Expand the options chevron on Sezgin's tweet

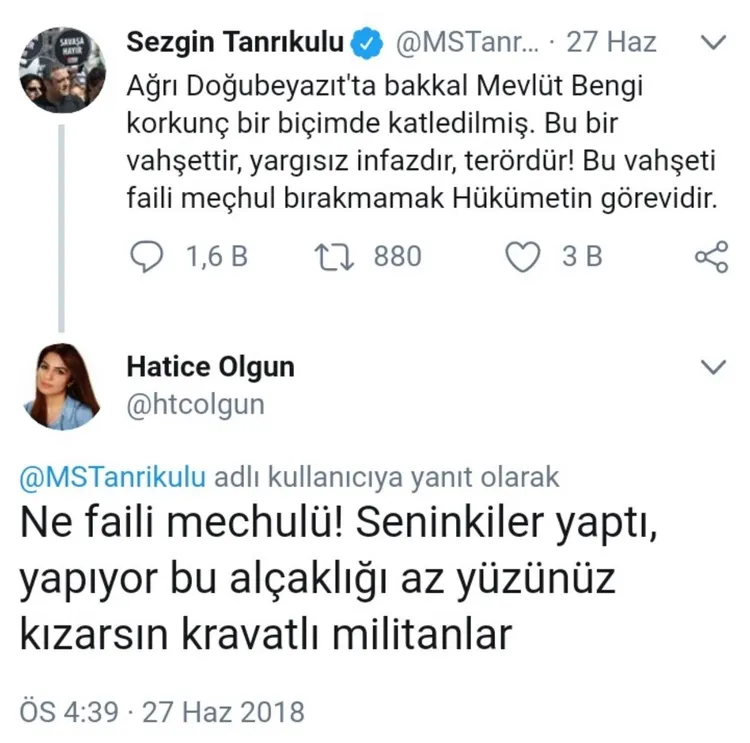[x=713, y=43]
